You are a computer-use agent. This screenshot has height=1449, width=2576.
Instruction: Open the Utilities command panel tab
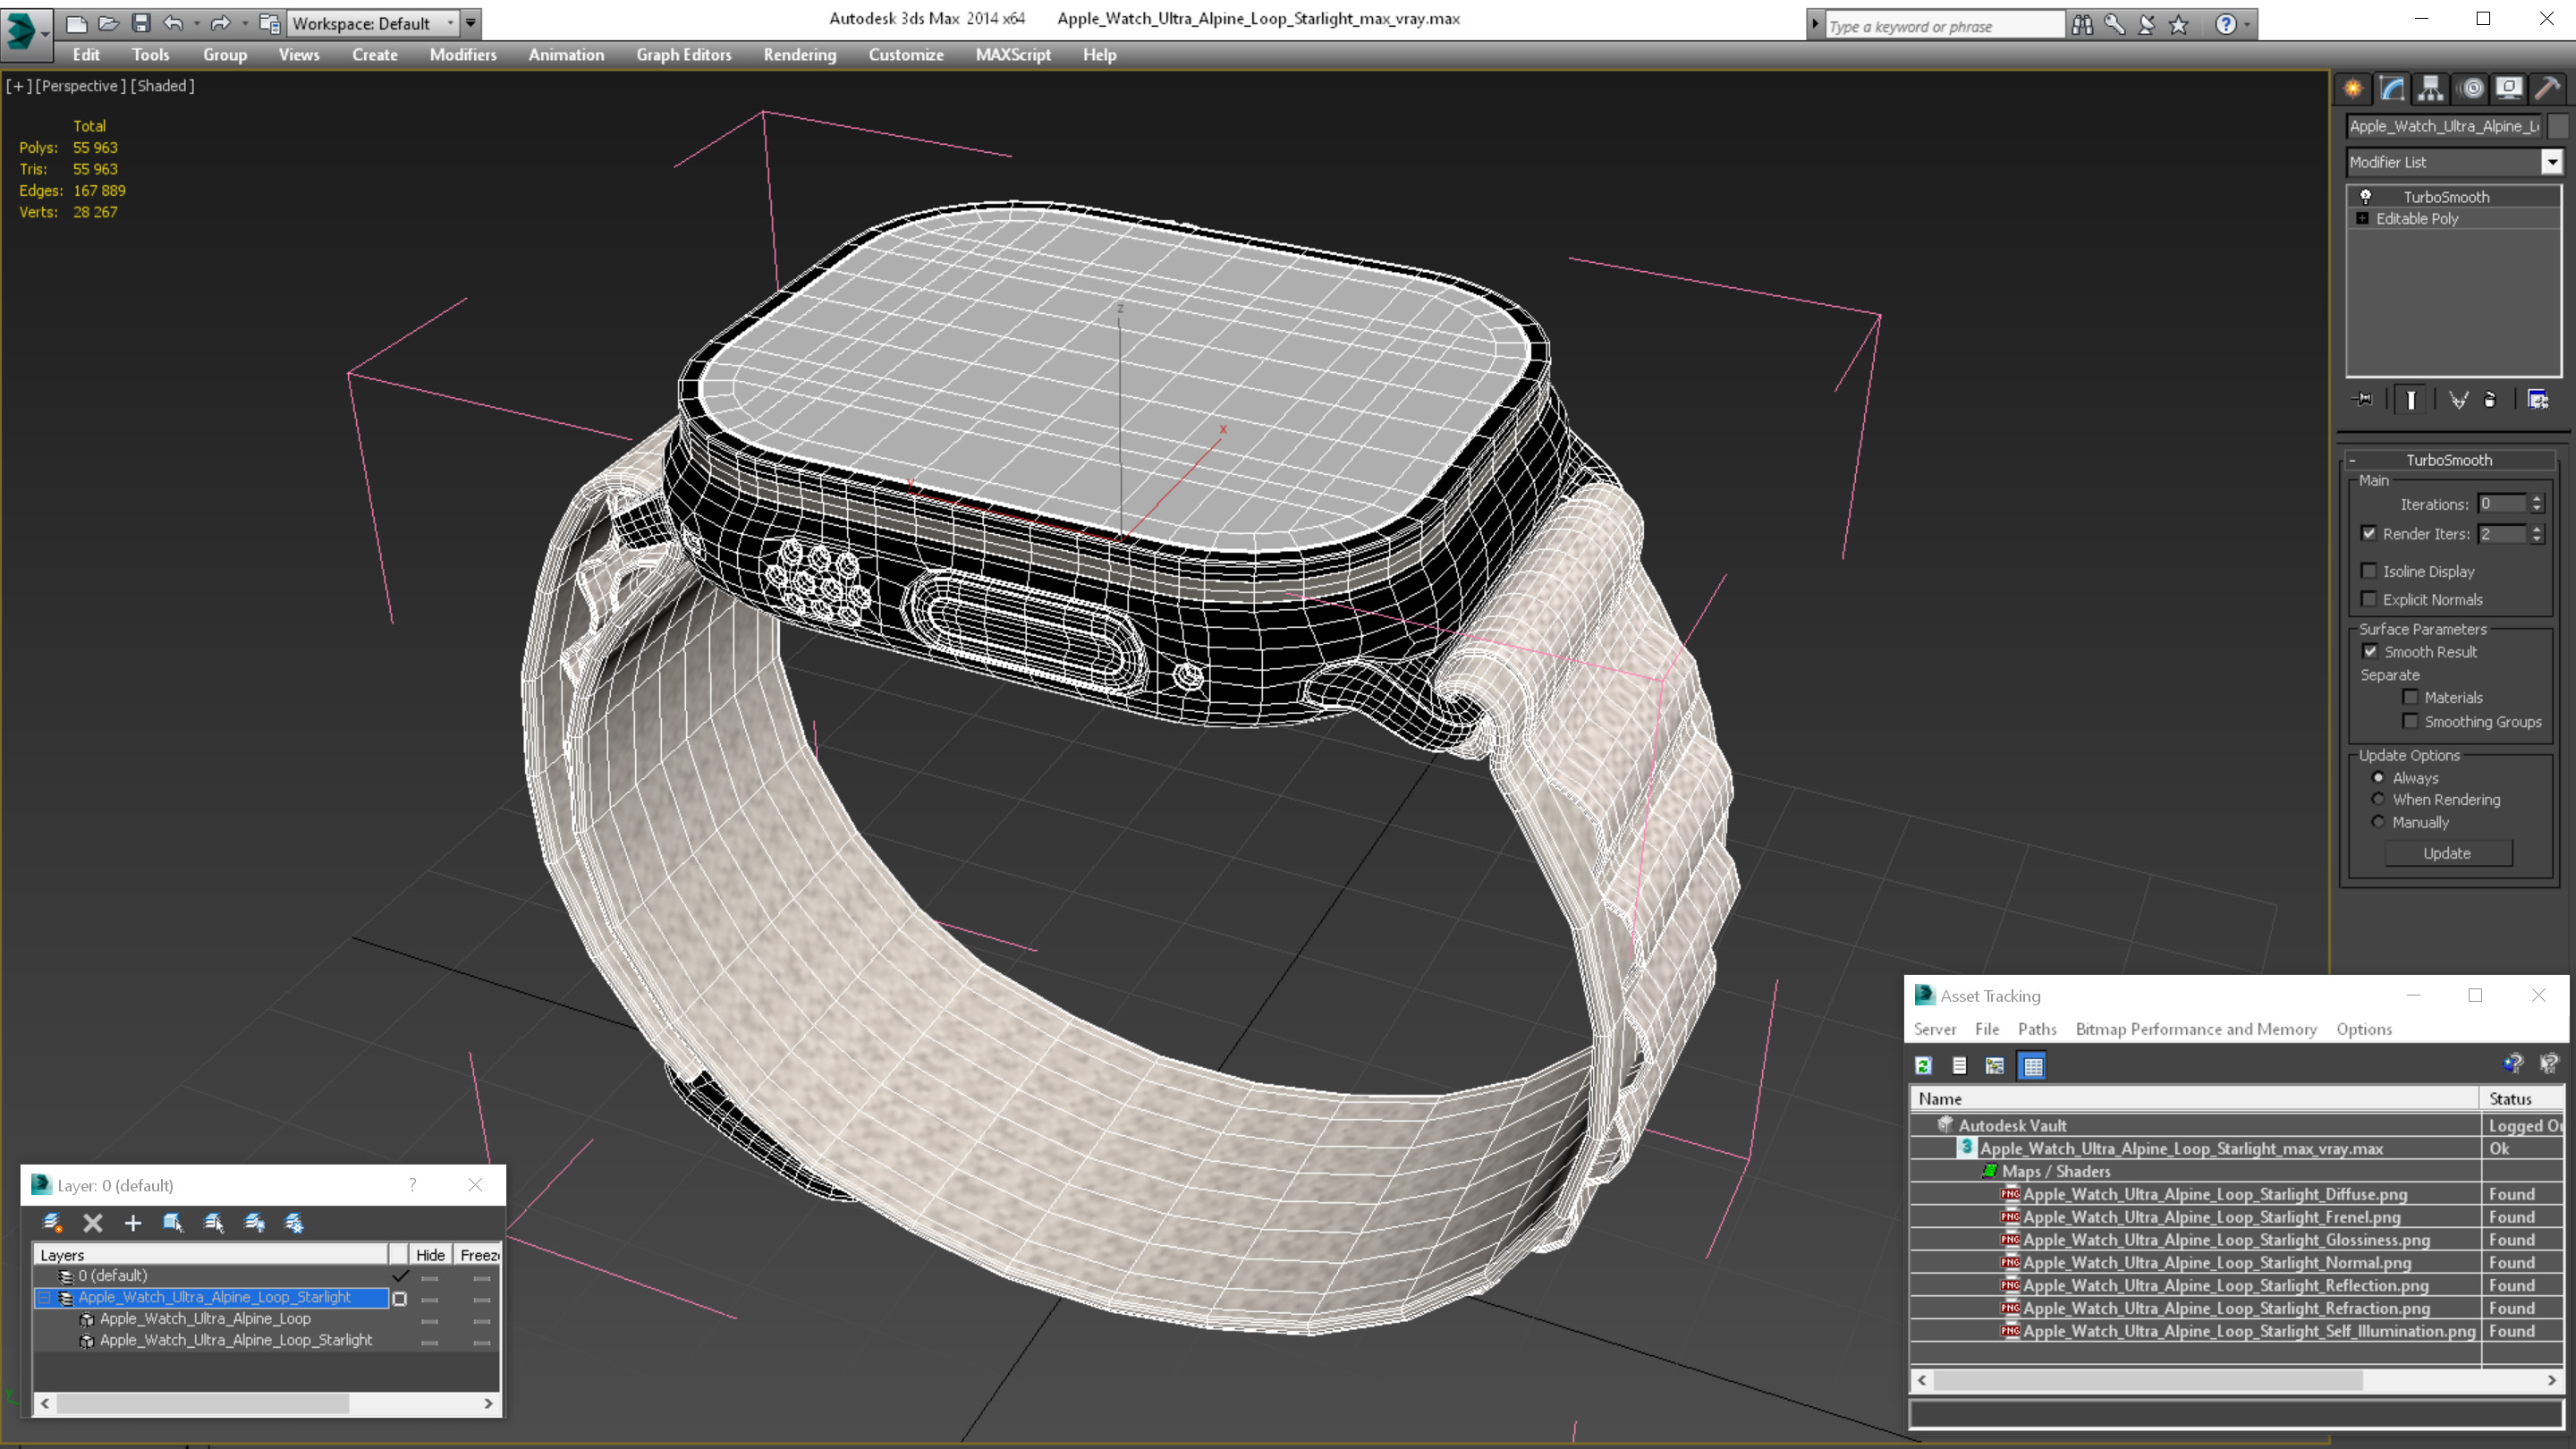coord(2548,89)
